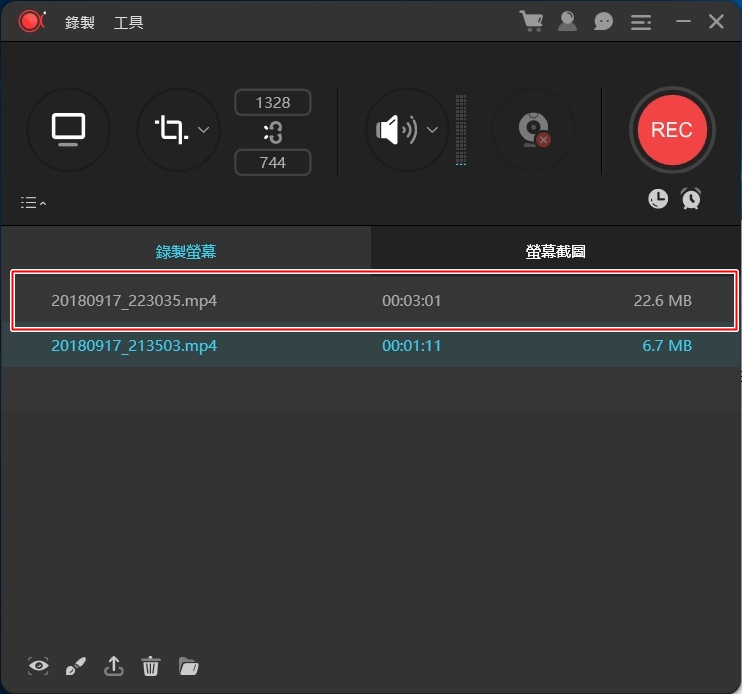
Task: Open the hamburger settings menu icon
Action: tap(641, 22)
